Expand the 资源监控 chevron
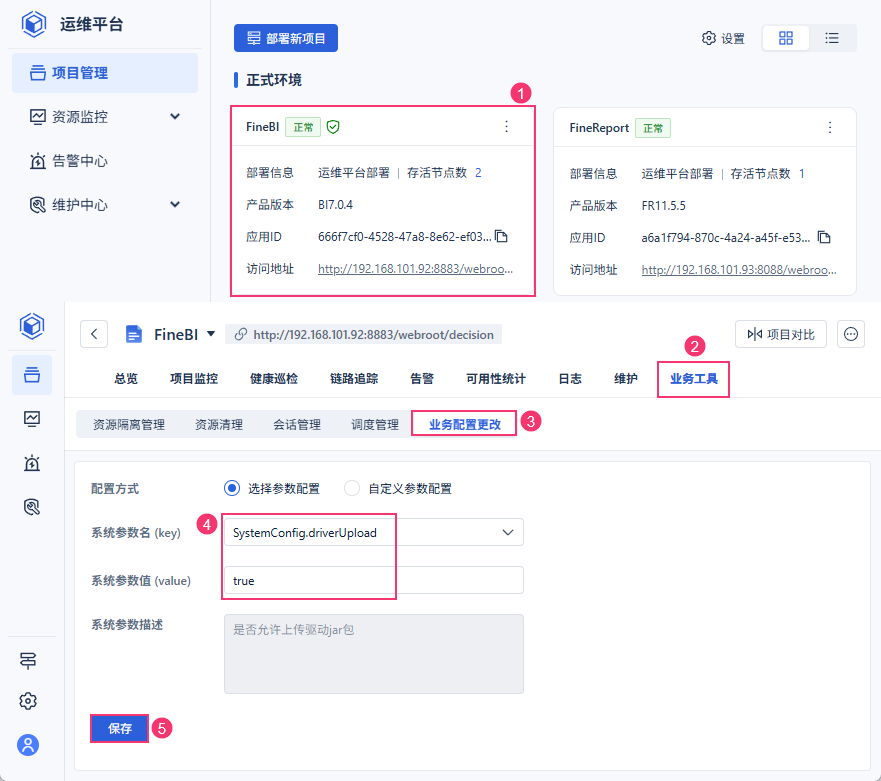 tap(175, 116)
